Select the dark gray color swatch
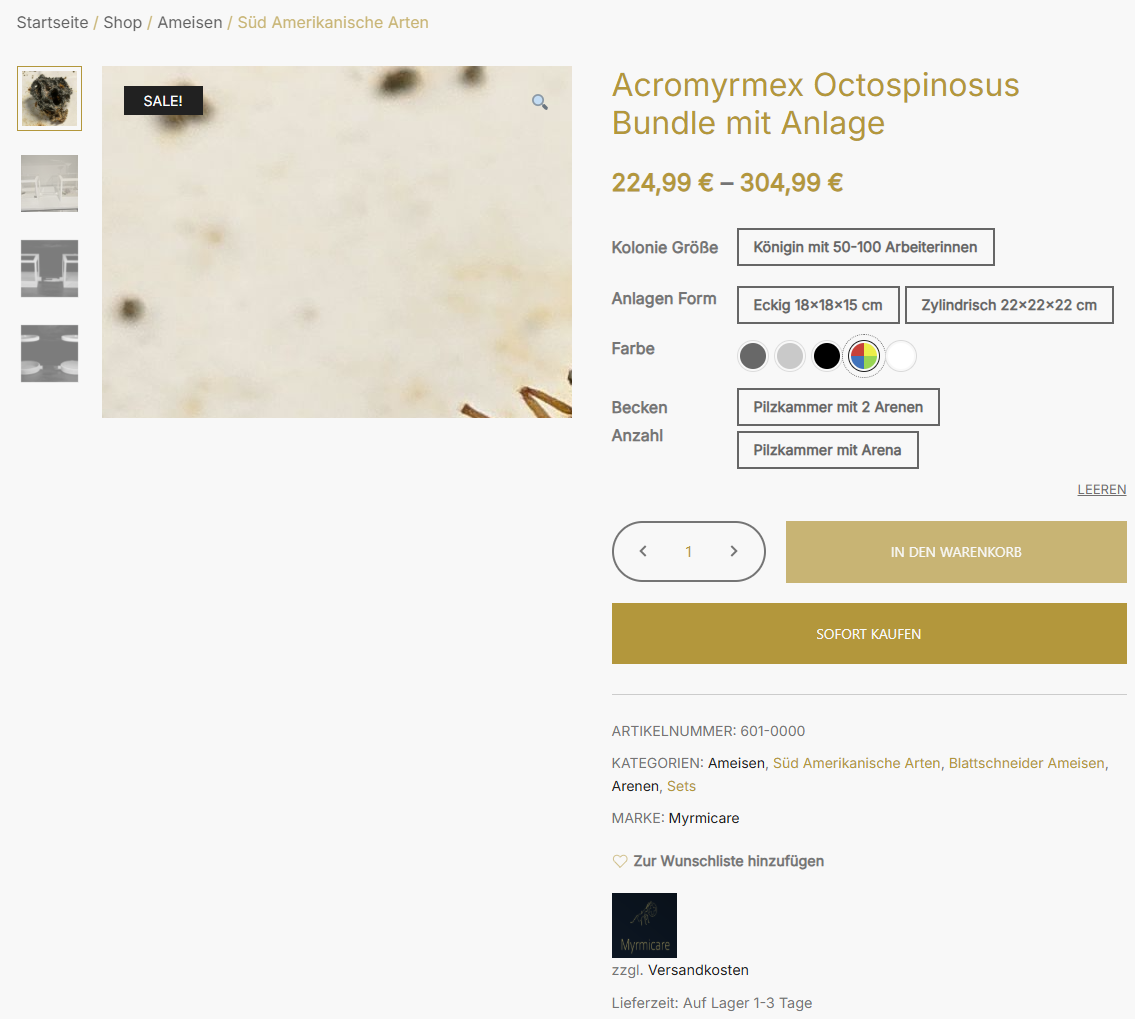1135x1019 pixels. pos(753,356)
